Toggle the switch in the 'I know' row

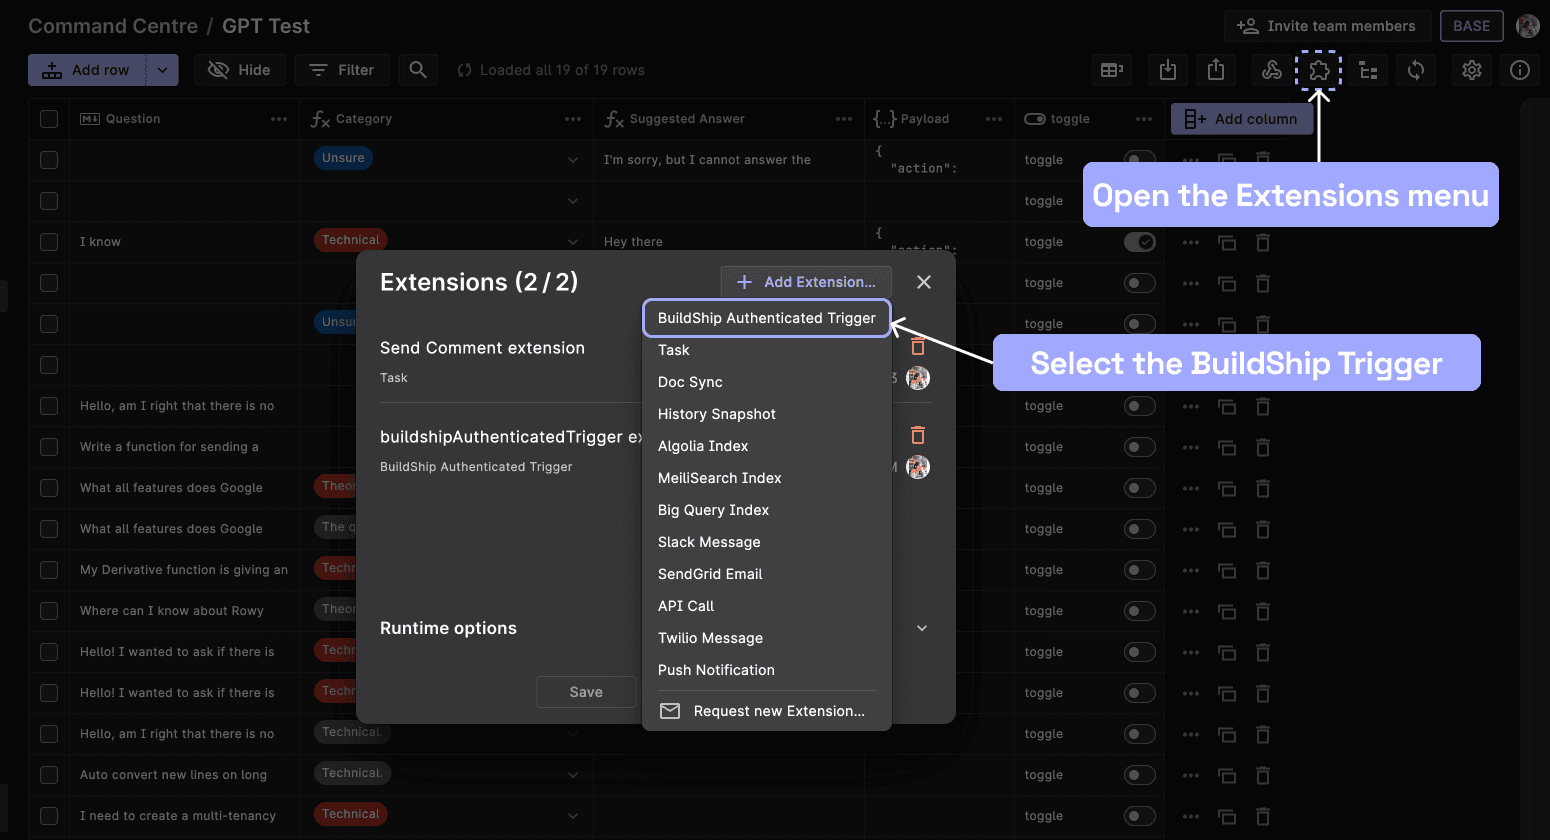pos(1139,242)
